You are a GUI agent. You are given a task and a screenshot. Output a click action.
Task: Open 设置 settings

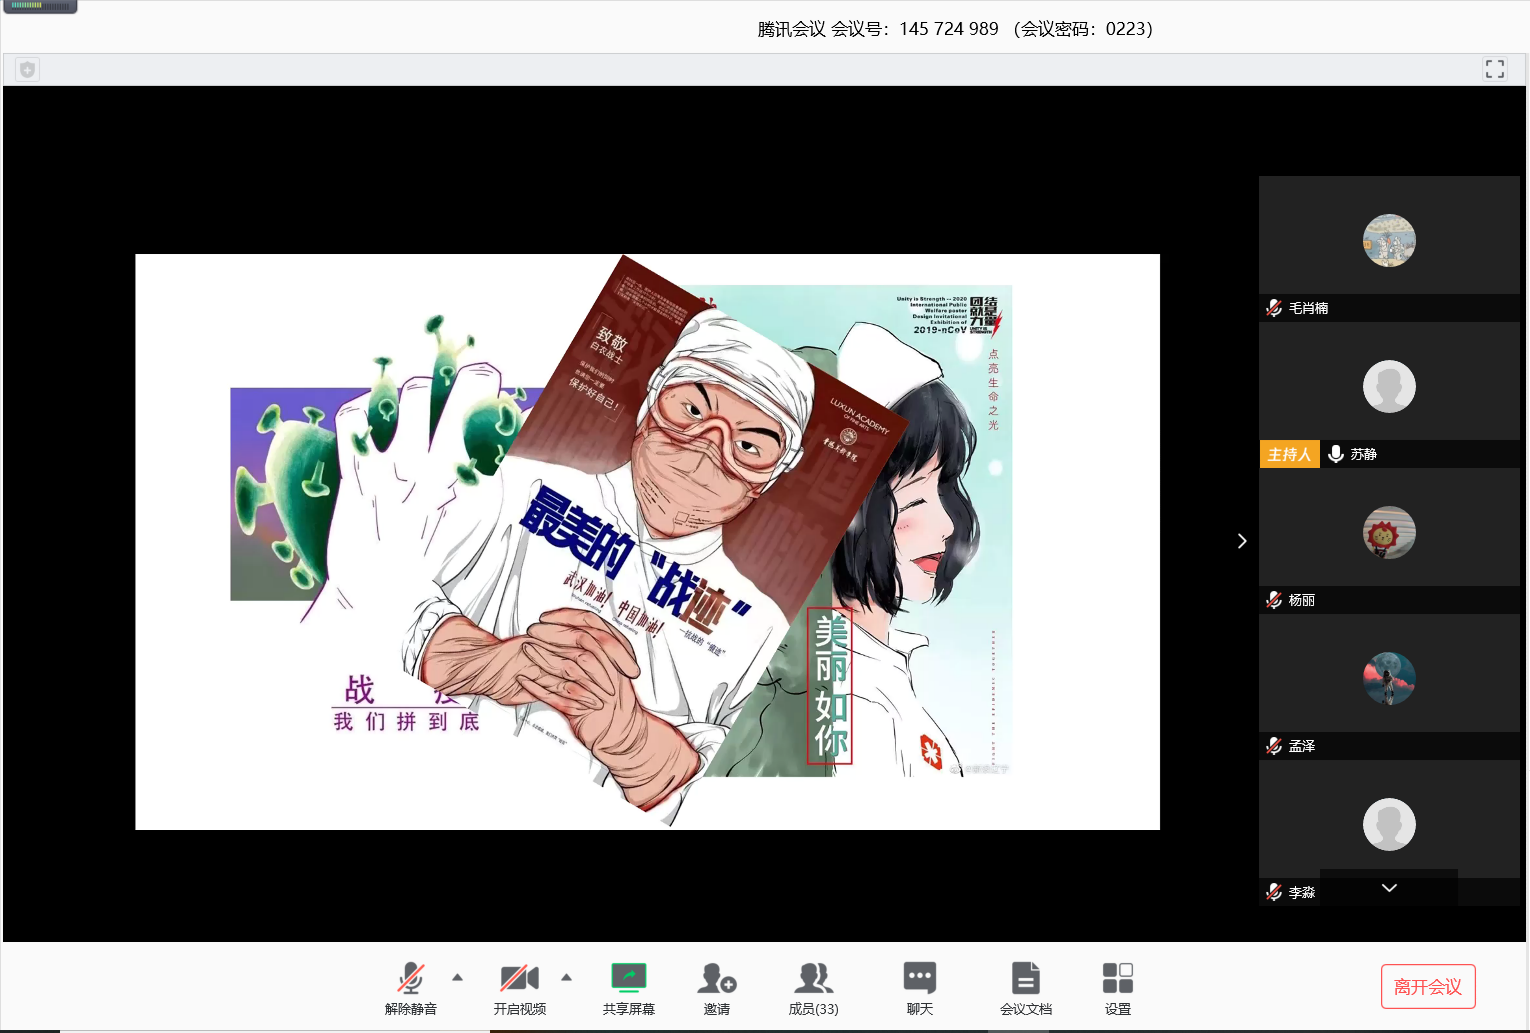tap(1118, 988)
